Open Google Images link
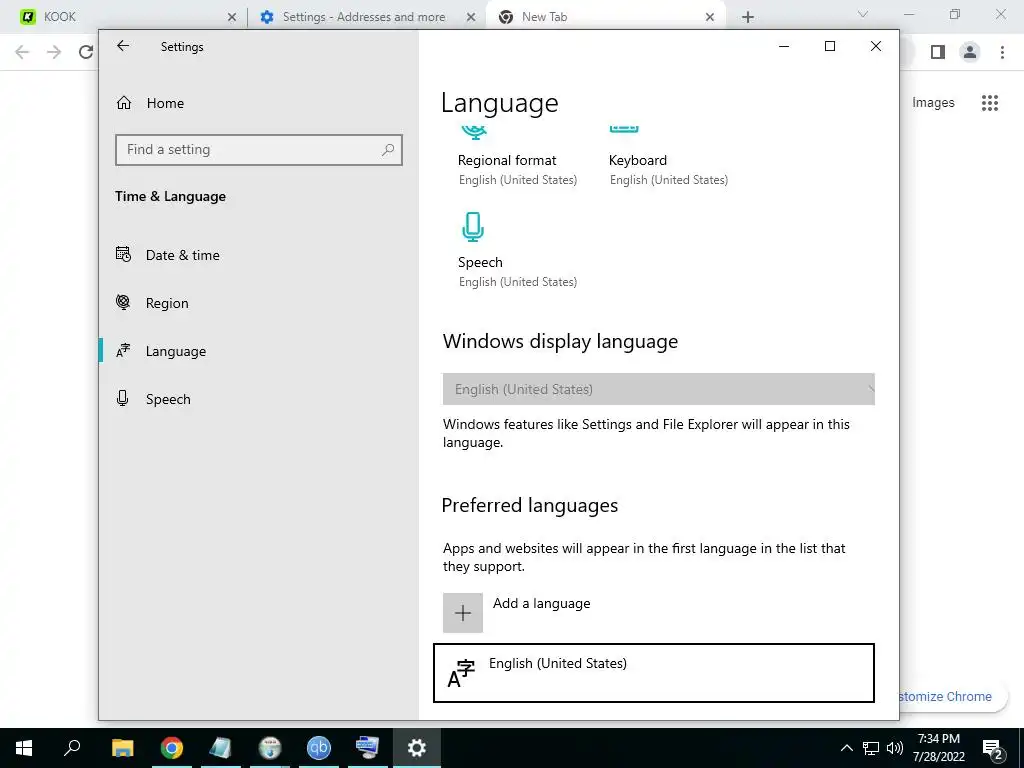This screenshot has height=768, width=1024. coord(933,103)
